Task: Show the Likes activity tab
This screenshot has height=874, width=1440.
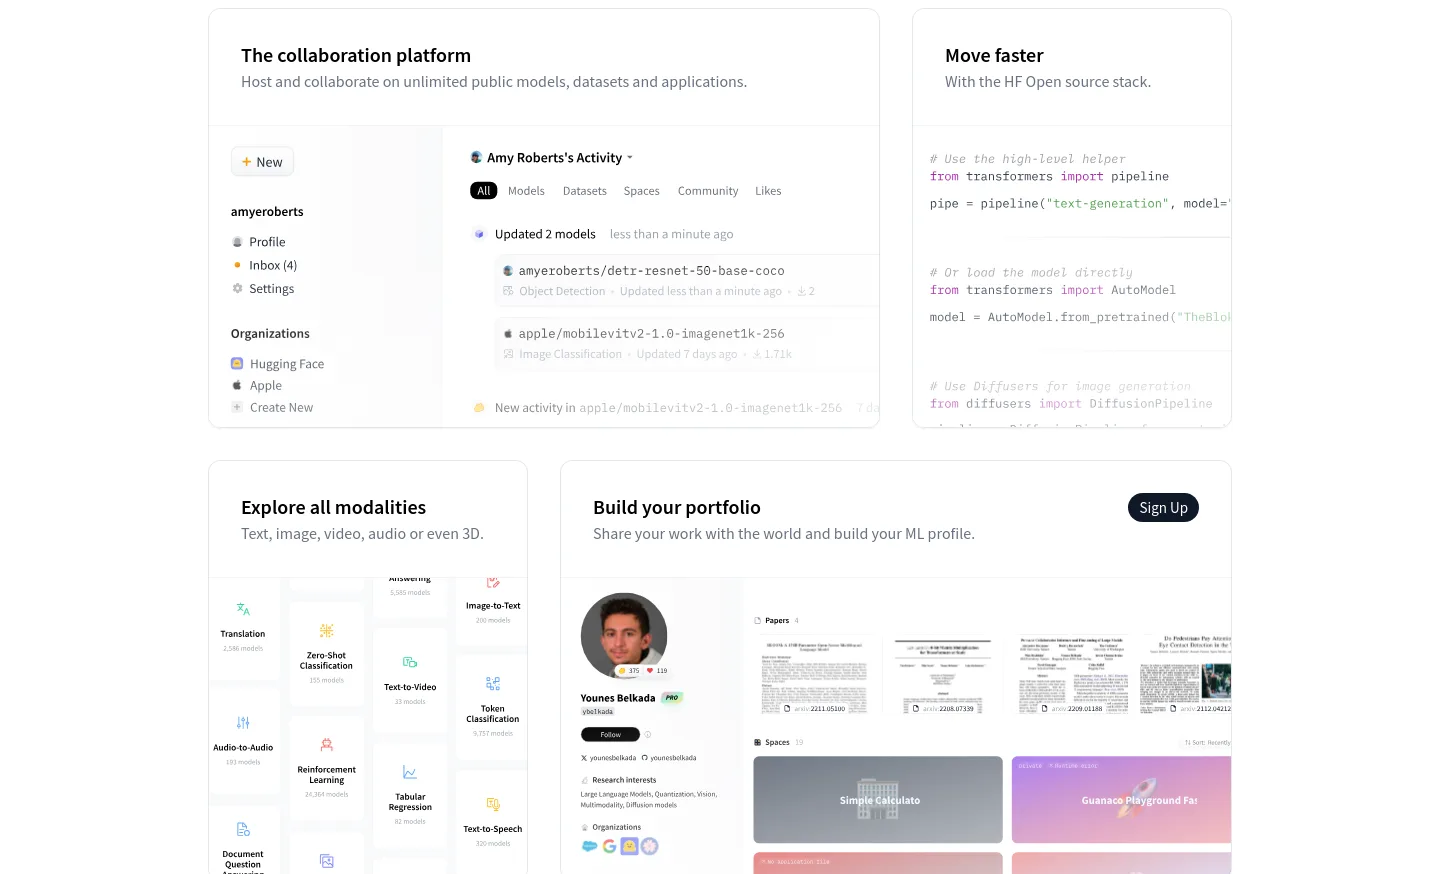Action: 768,191
